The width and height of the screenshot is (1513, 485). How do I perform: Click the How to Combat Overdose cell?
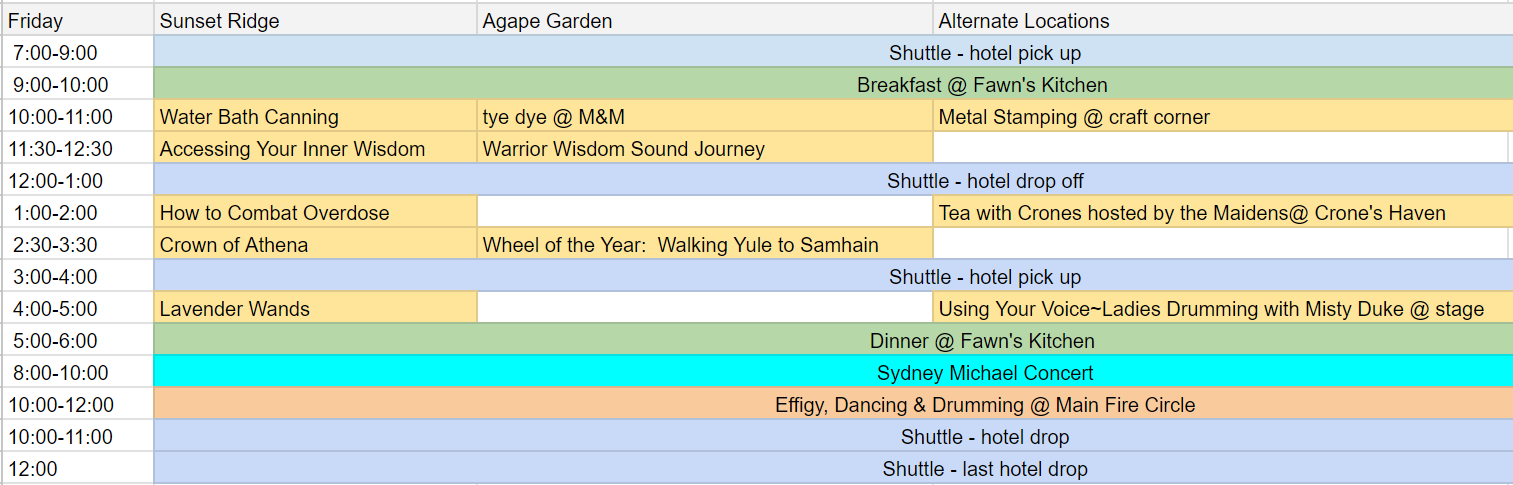[x=315, y=212]
